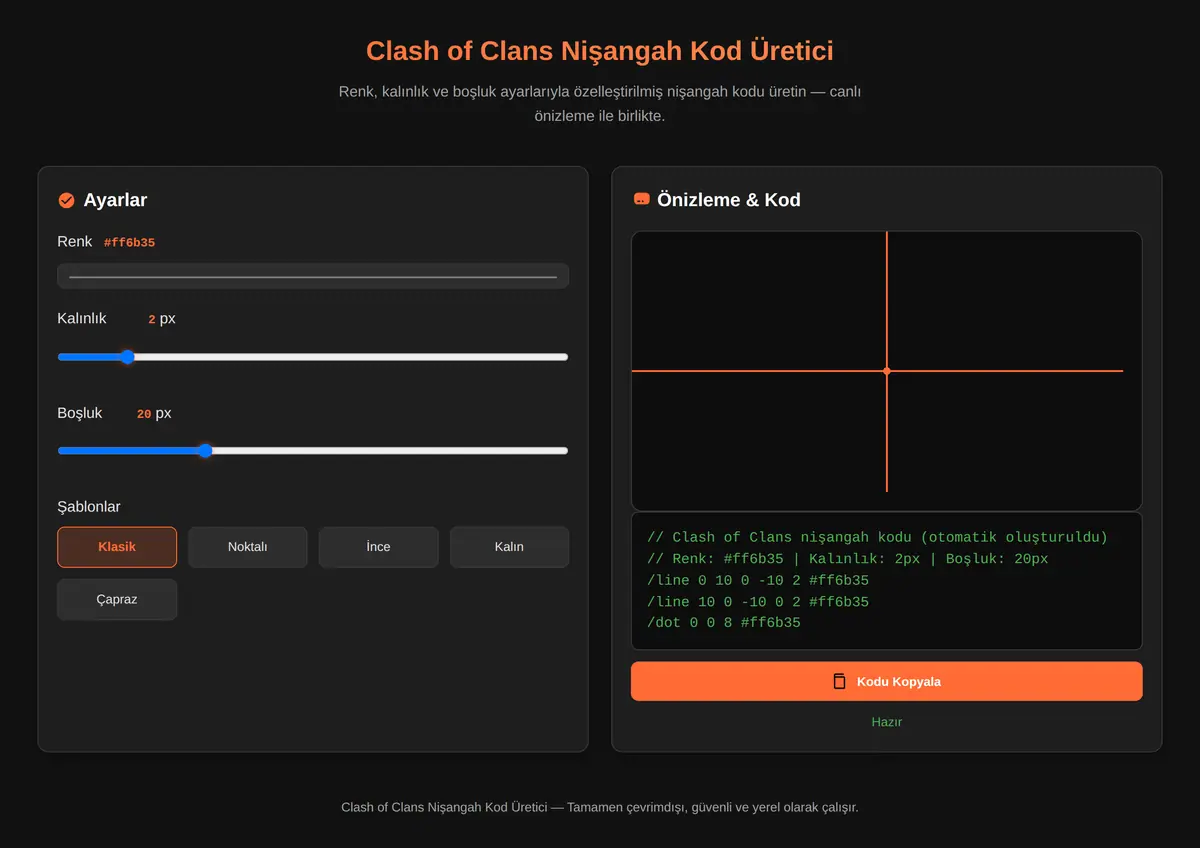Click the Renk label
The width and height of the screenshot is (1200, 848).
[75, 241]
